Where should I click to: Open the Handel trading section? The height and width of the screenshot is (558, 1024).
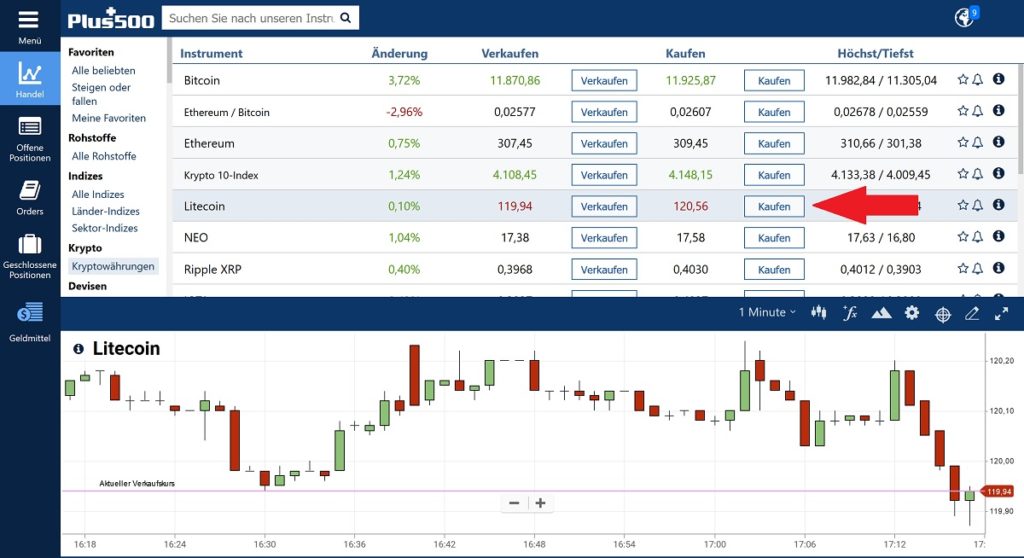pos(29,78)
